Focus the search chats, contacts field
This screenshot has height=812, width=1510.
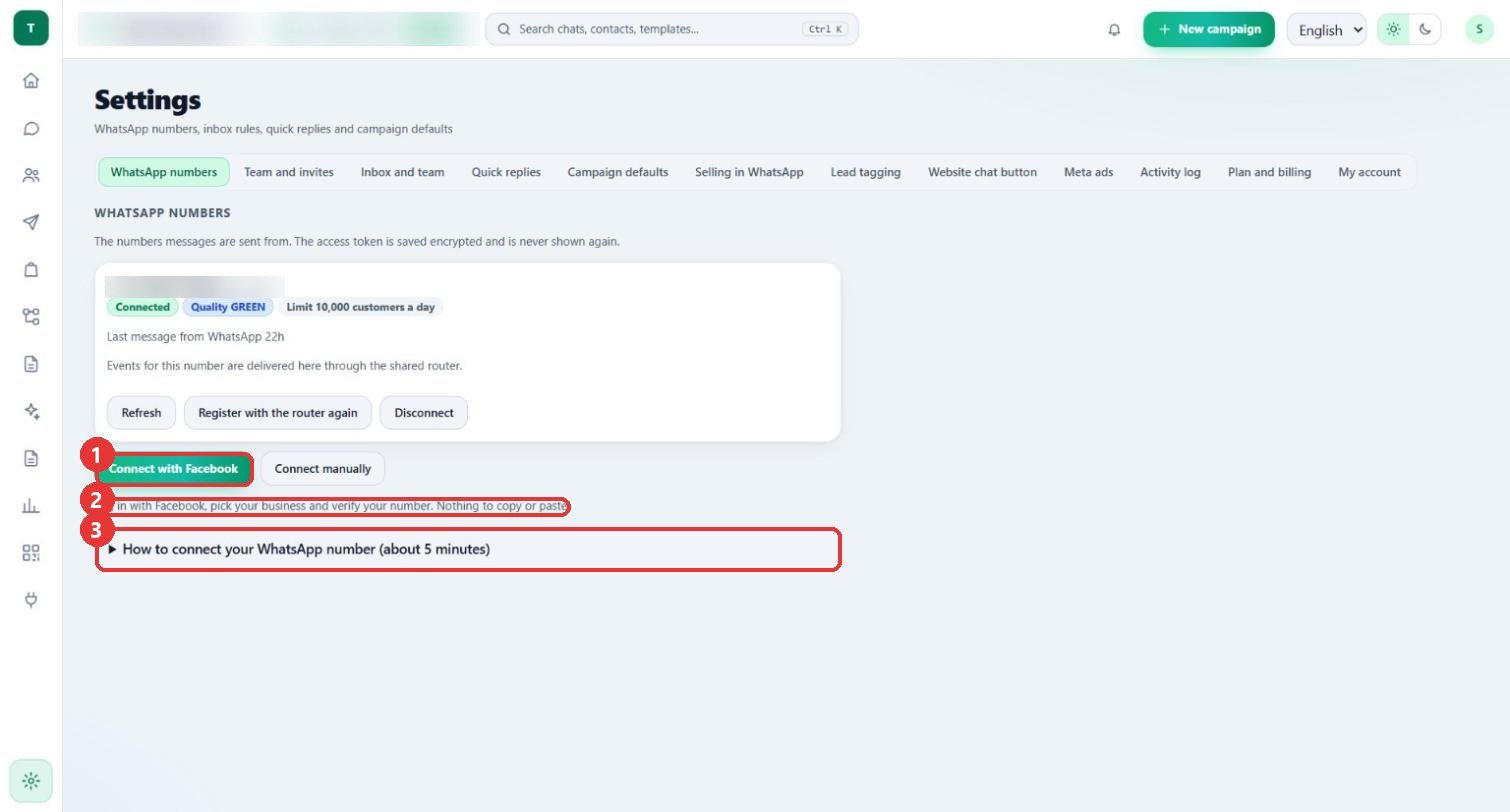pos(672,29)
